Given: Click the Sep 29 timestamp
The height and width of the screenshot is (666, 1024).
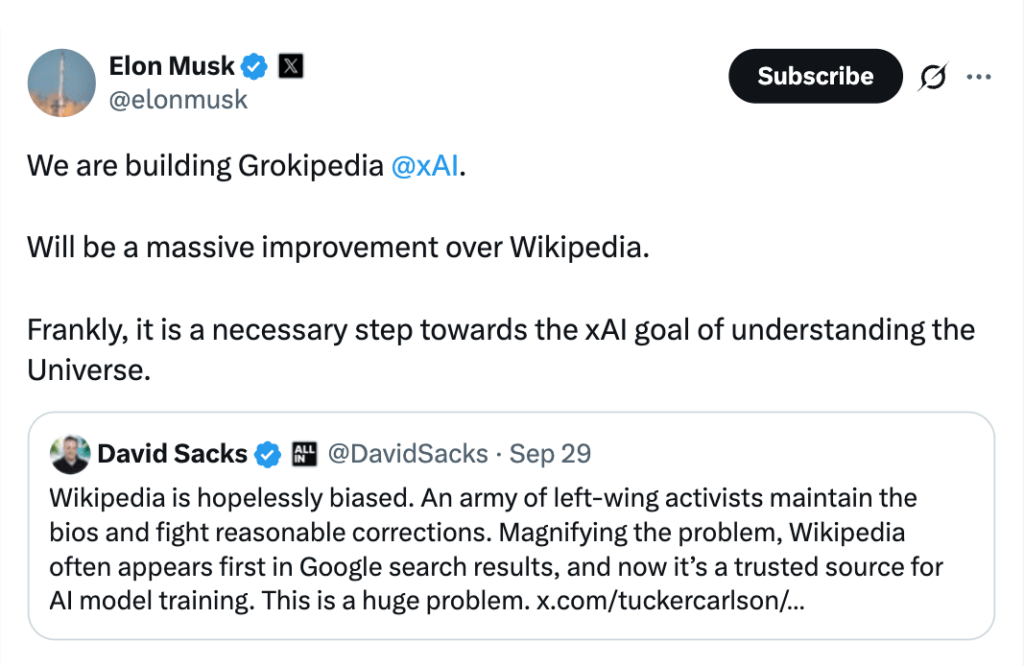Looking at the screenshot, I should click(550, 454).
